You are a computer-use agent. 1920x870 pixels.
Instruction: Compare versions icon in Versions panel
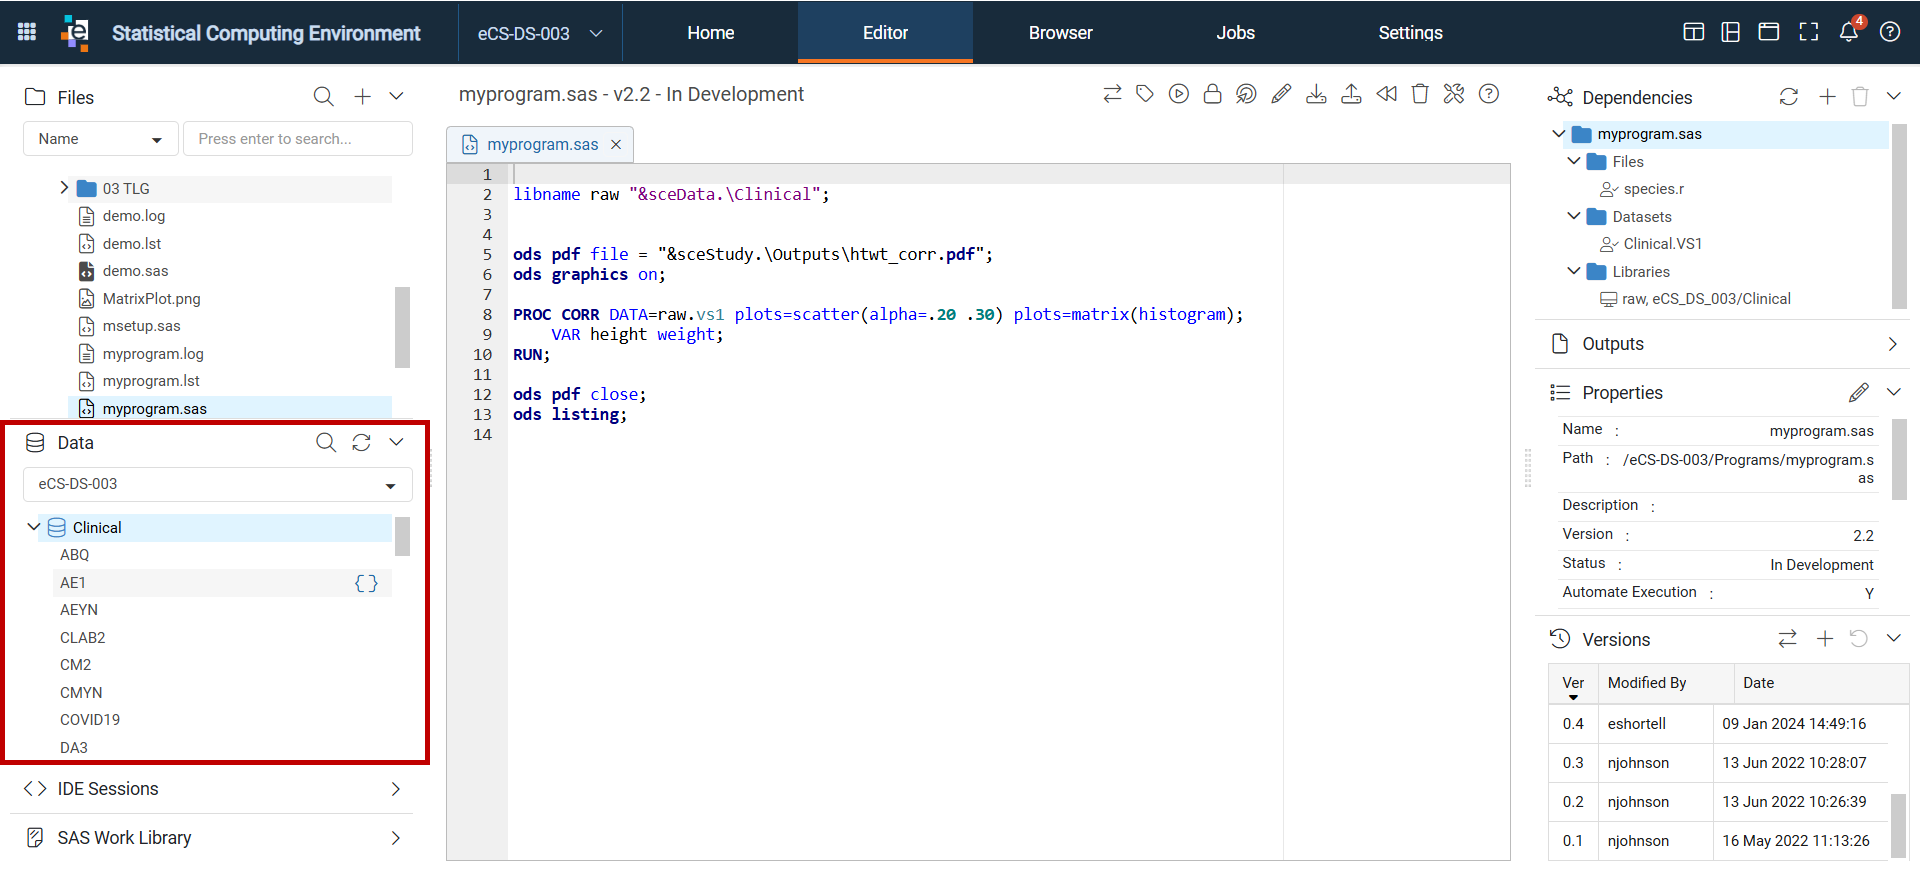point(1787,638)
